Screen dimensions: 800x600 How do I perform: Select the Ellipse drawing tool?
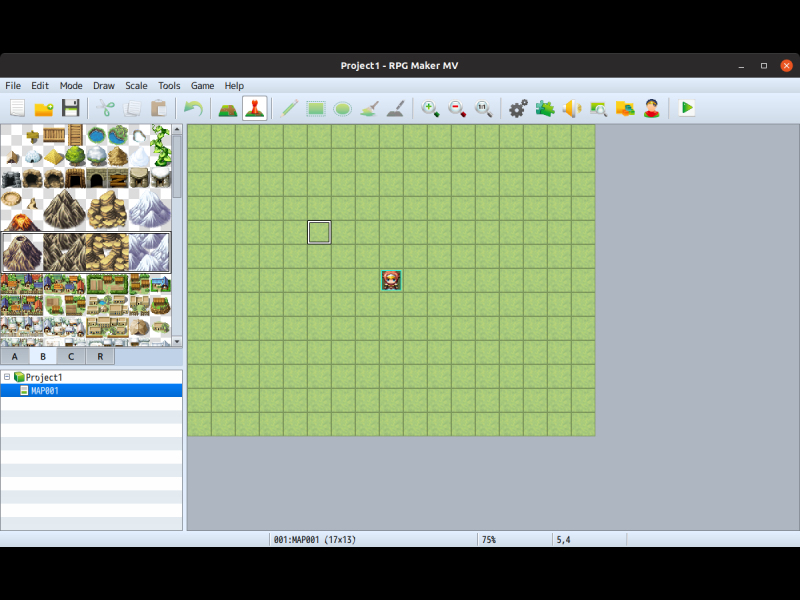coord(343,108)
